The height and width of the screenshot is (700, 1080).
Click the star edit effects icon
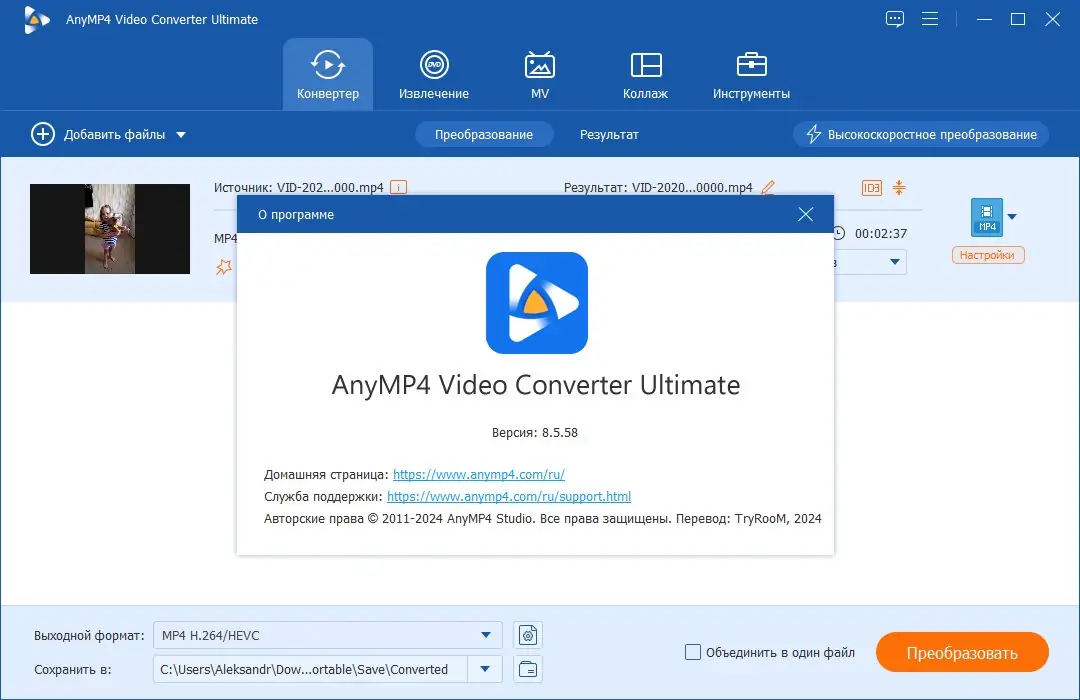[224, 267]
